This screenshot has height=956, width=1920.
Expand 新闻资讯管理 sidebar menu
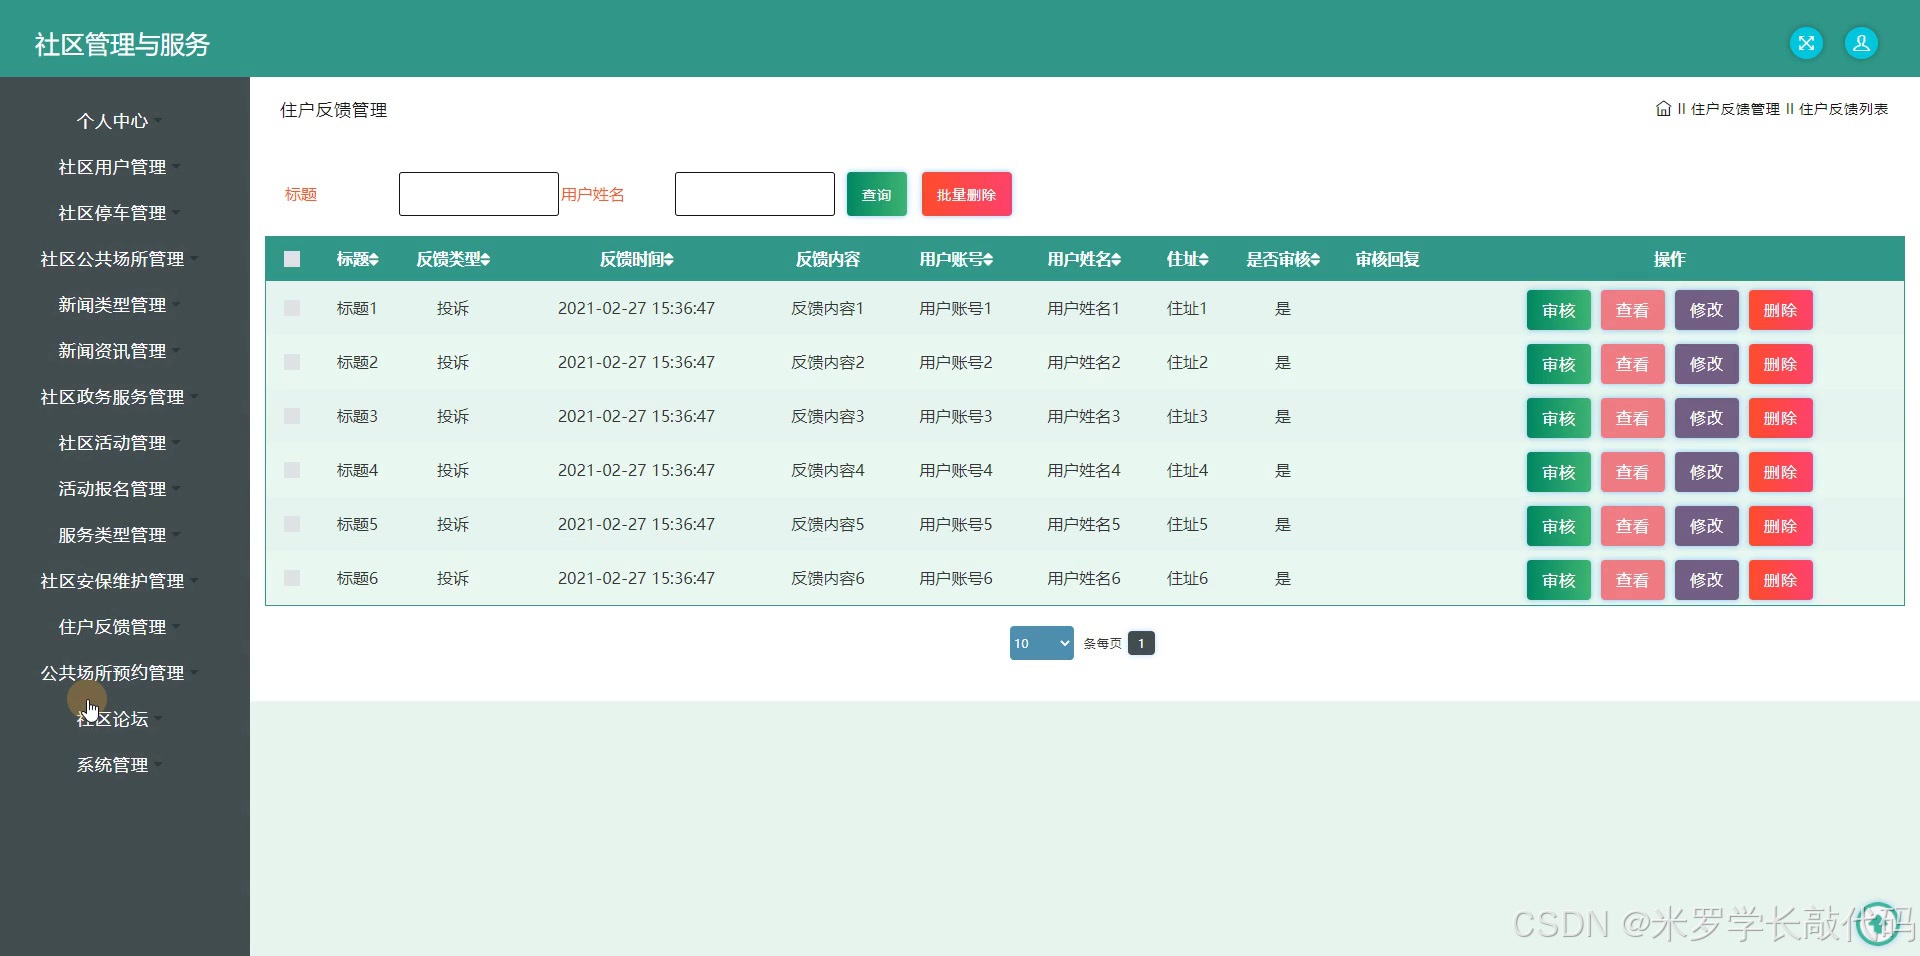click(119, 351)
